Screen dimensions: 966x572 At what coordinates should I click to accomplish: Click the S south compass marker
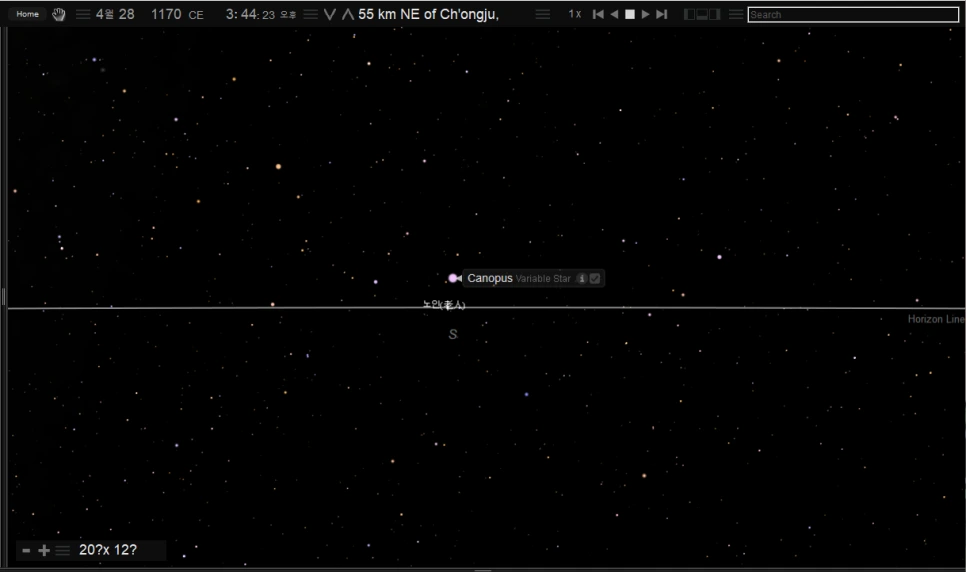[x=453, y=335]
